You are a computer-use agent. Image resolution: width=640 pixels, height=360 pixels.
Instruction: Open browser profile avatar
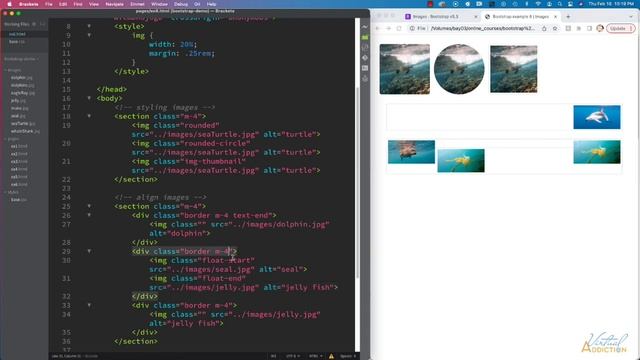[x=600, y=28]
